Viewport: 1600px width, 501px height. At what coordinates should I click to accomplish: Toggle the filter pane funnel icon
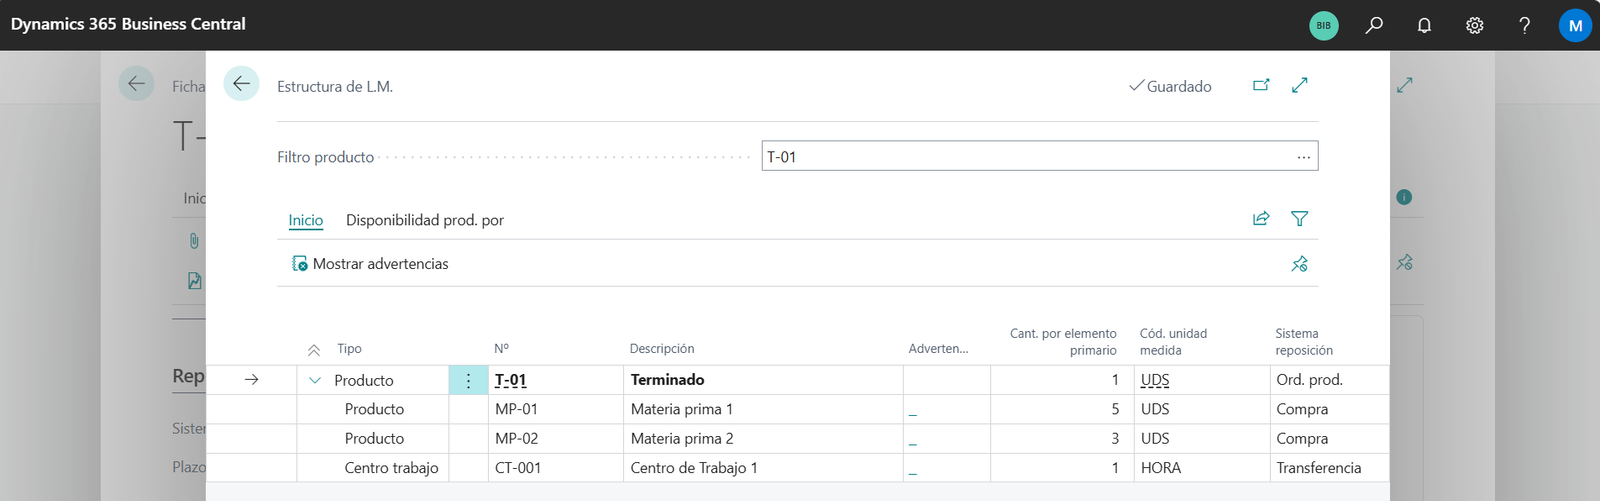click(1299, 219)
